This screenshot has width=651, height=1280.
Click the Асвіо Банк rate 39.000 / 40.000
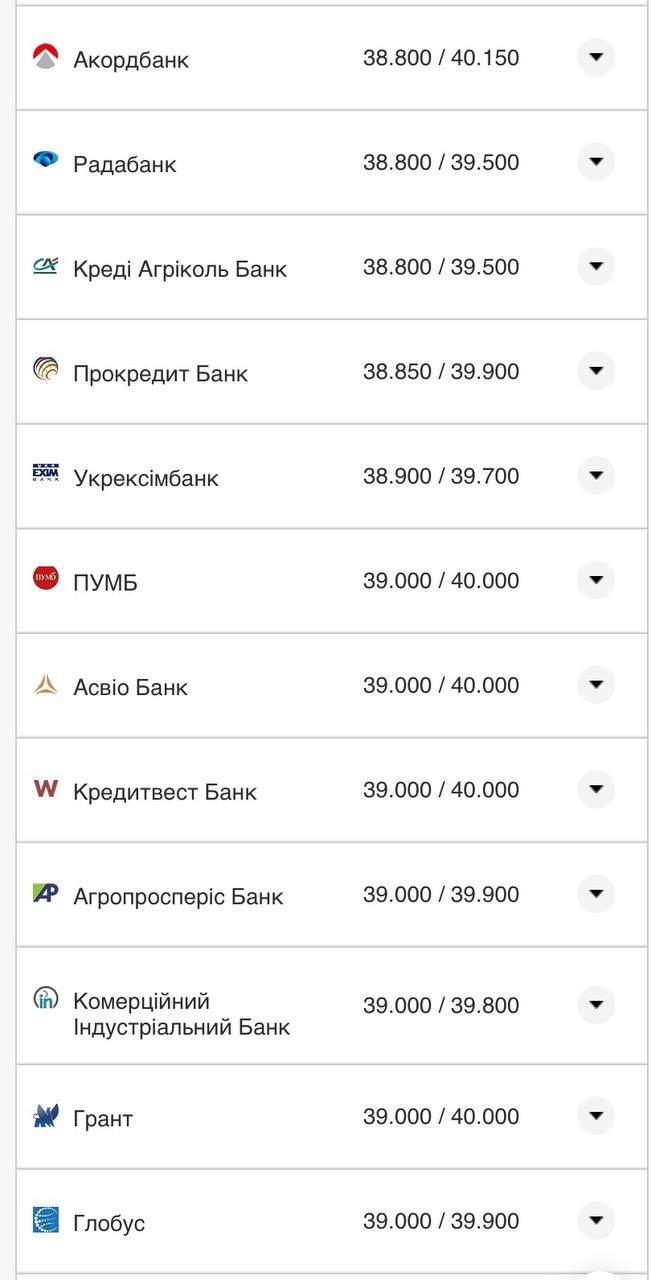441,685
